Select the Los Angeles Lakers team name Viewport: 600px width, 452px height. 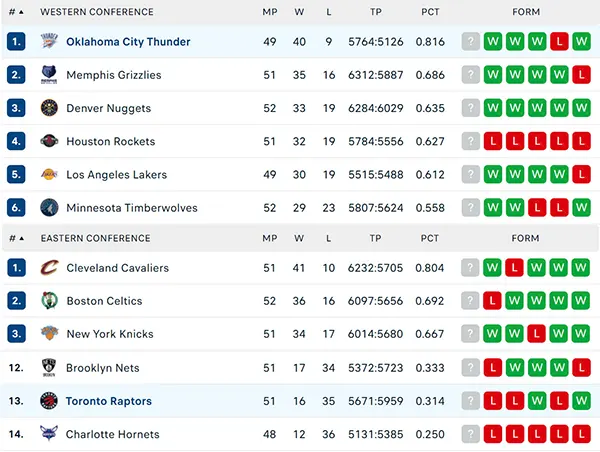click(117, 175)
